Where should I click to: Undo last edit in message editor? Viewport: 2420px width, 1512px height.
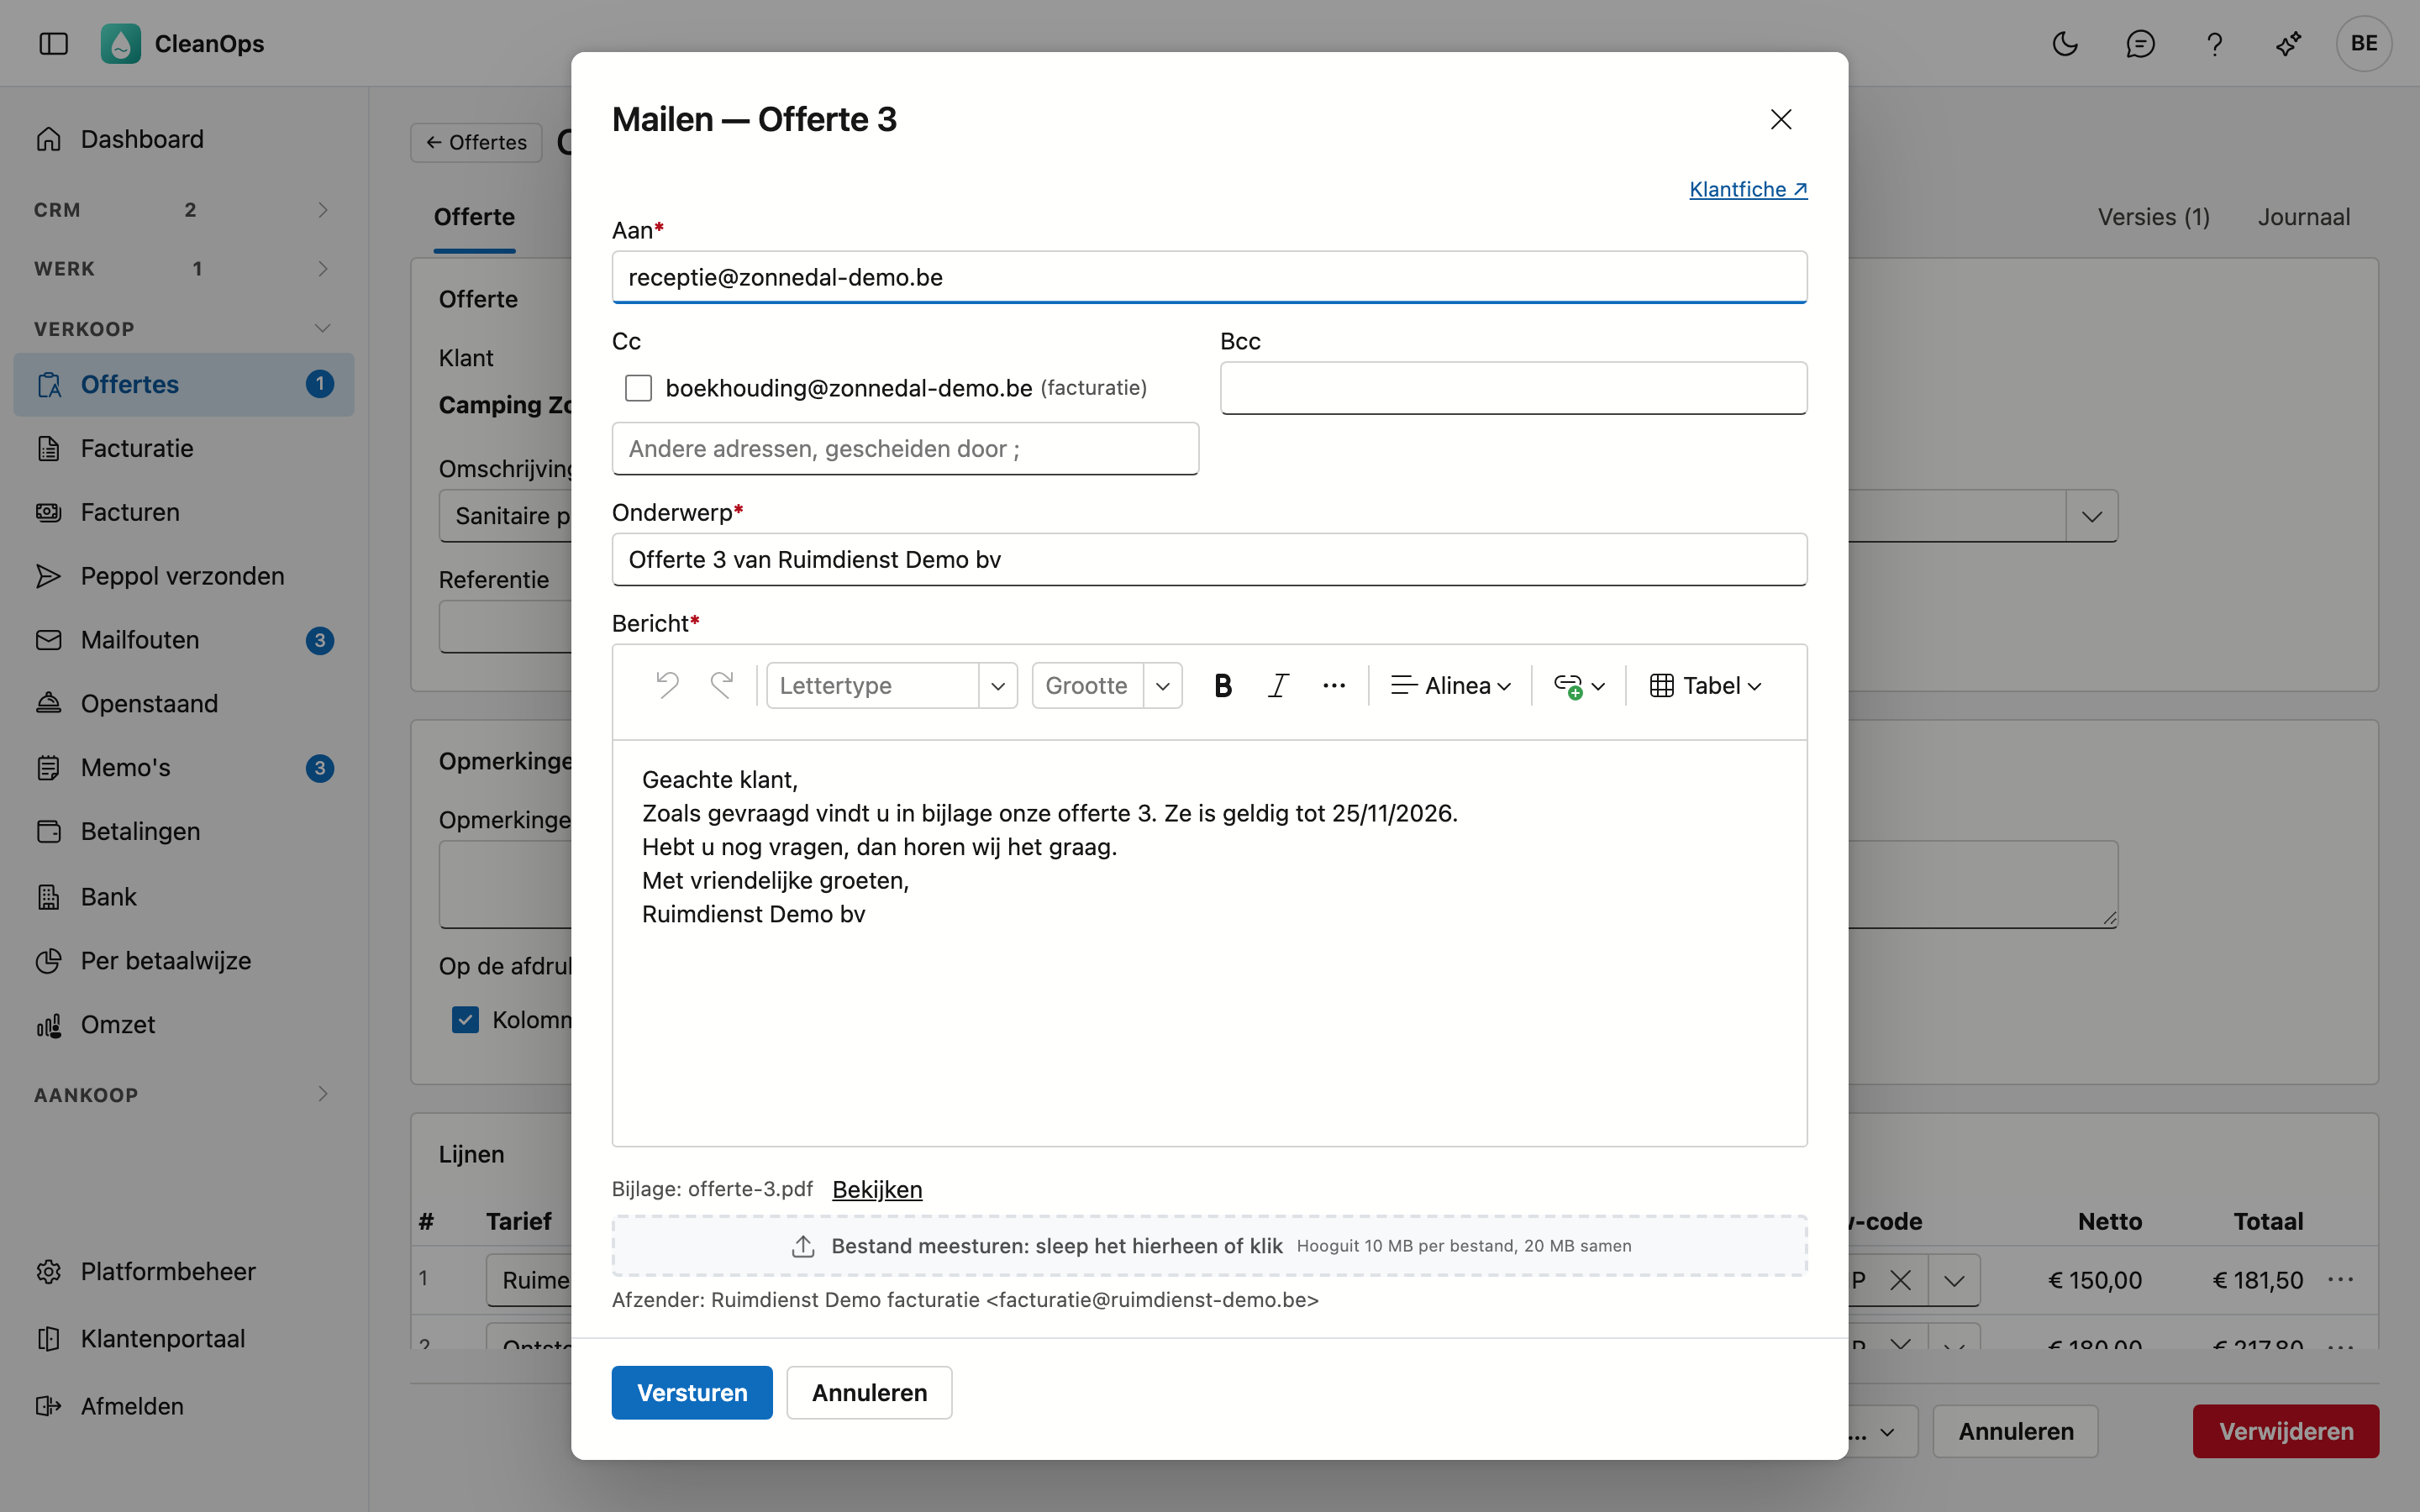pos(667,685)
